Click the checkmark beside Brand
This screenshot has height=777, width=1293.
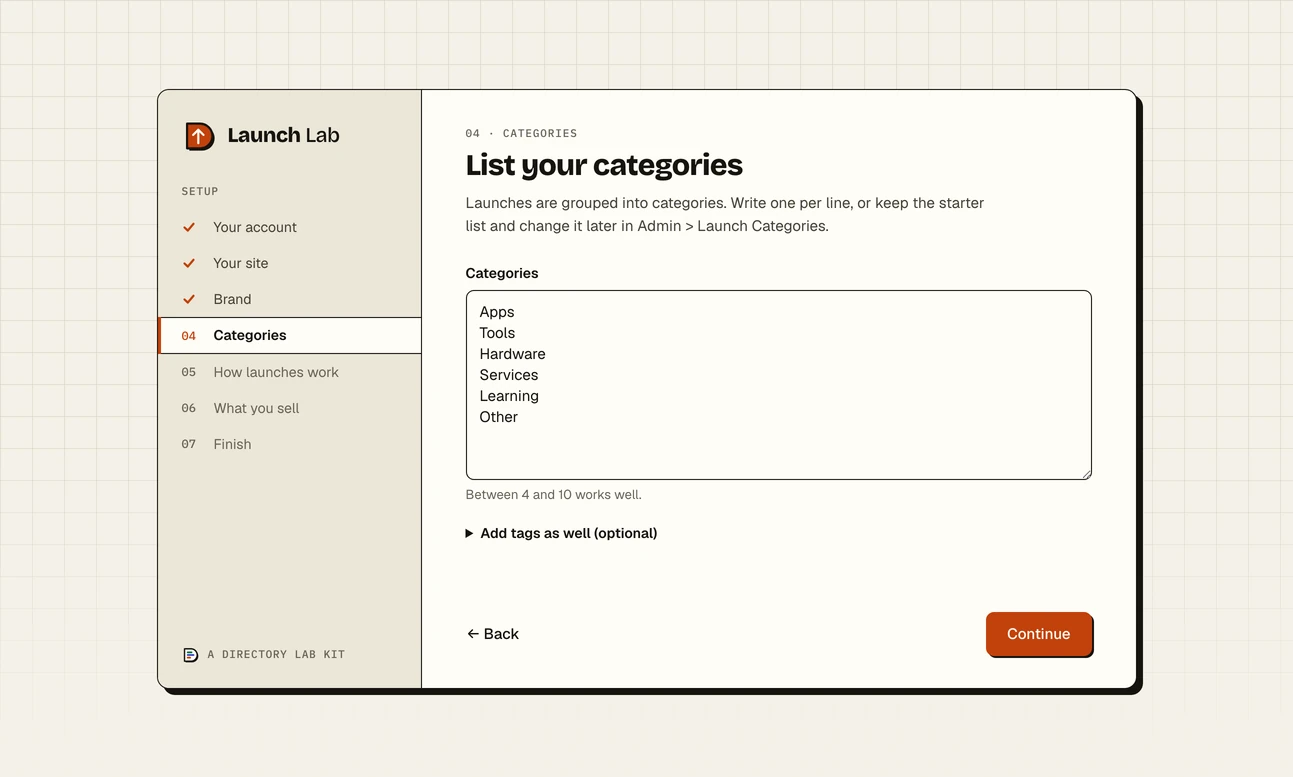tap(189, 299)
